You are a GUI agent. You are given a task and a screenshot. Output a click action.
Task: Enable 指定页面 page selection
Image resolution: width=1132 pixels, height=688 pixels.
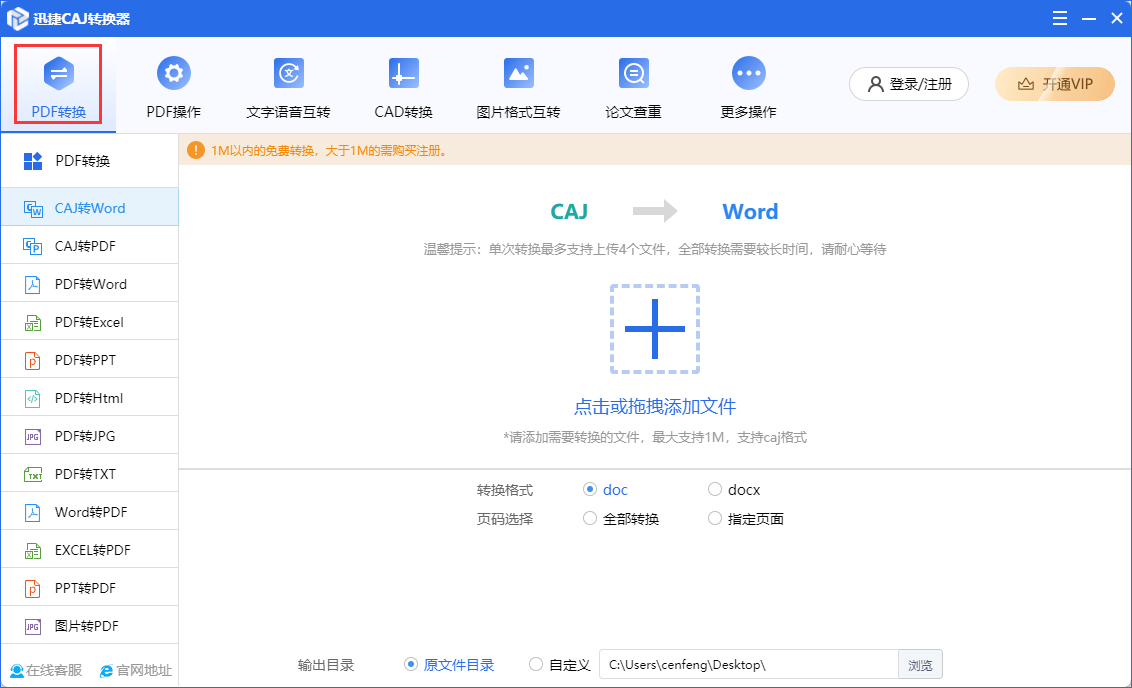pyautogui.click(x=715, y=519)
